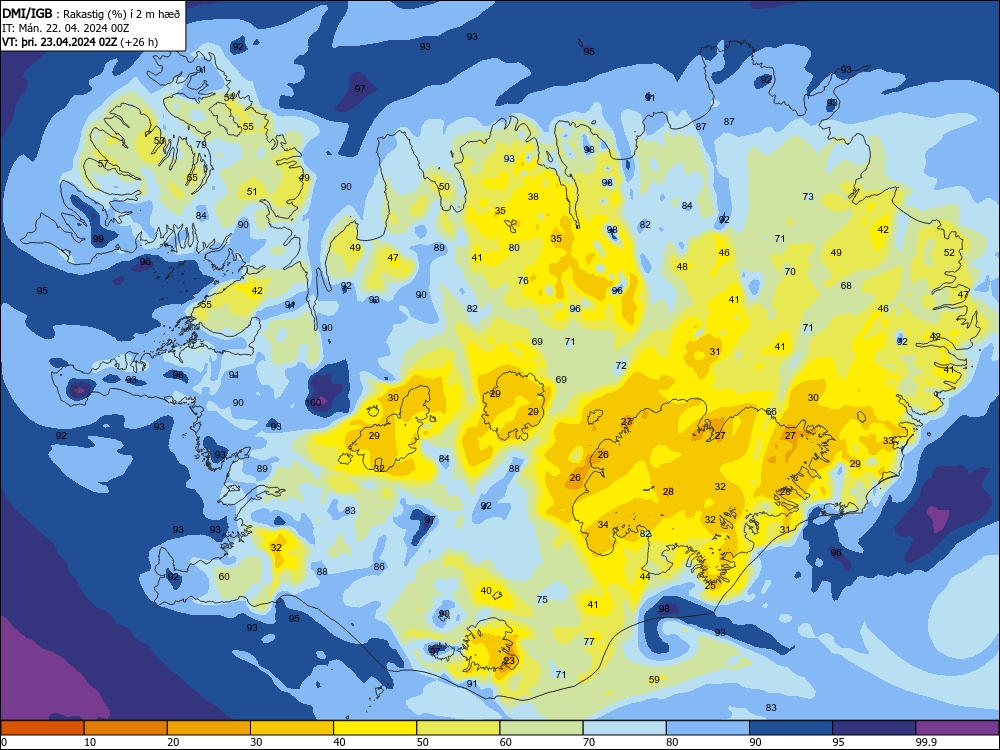Screen dimensions: 1000x750
Task: Click the 0–10 dark orange legend swatch
Action: click(42, 728)
